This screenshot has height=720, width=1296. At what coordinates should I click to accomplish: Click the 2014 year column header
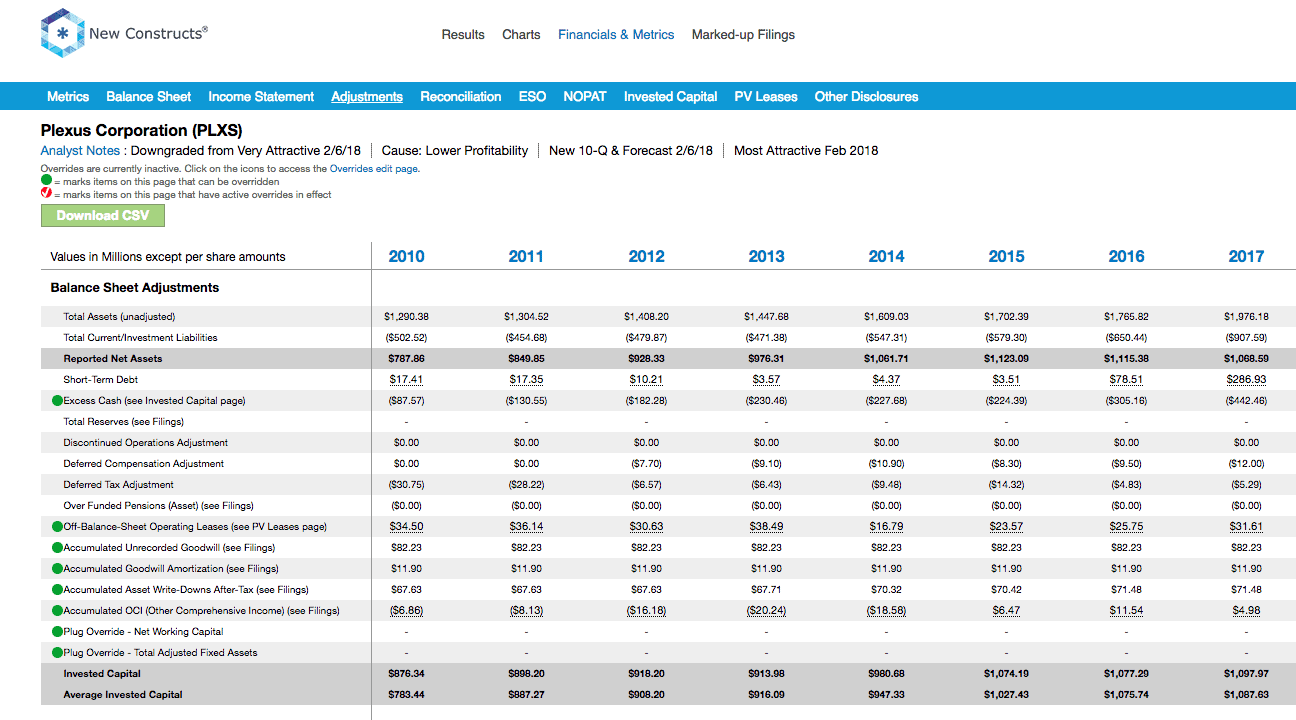[x=886, y=257]
